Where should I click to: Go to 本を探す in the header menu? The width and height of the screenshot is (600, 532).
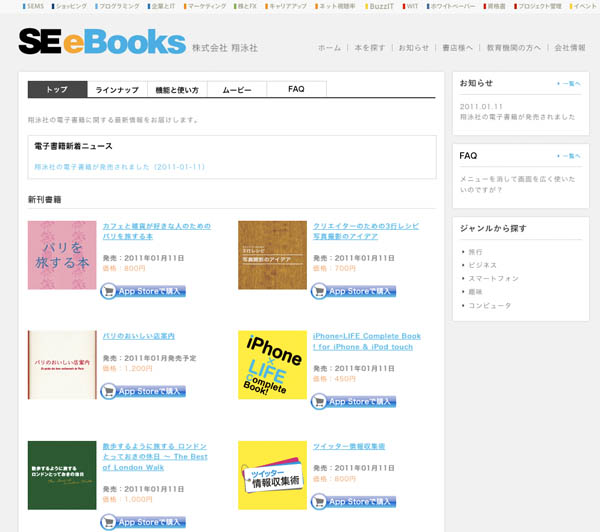click(x=369, y=48)
